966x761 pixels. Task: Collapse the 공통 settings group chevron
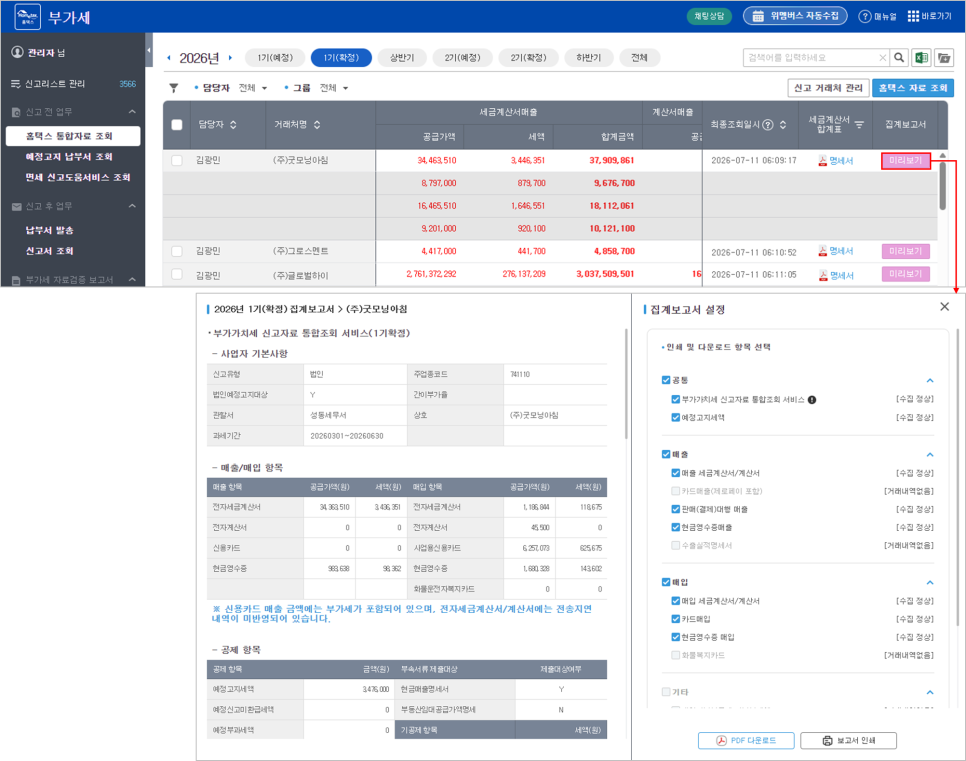930,380
